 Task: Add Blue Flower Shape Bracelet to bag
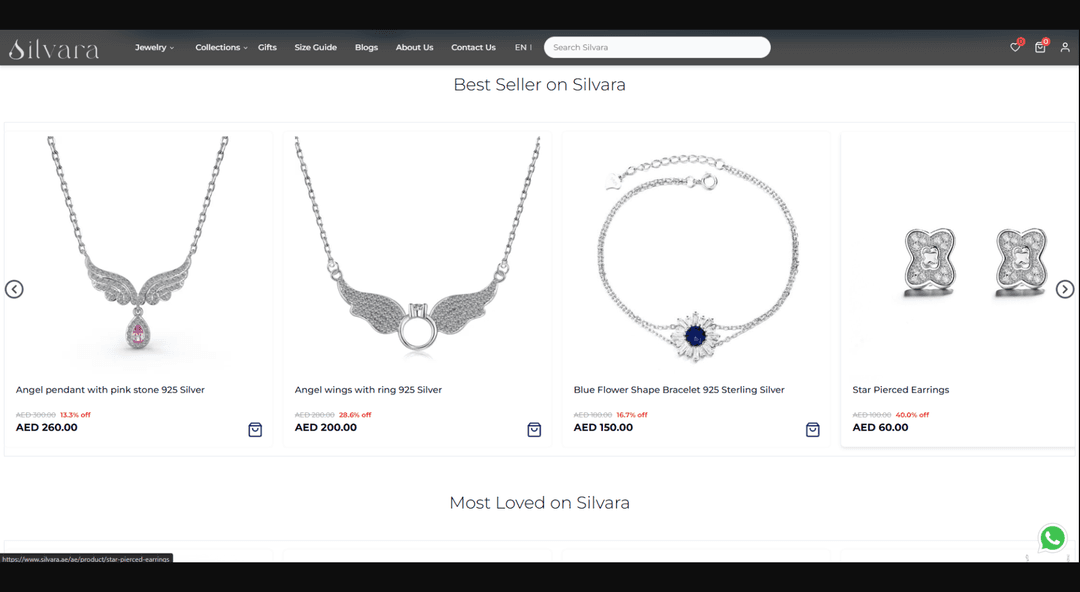[813, 430]
